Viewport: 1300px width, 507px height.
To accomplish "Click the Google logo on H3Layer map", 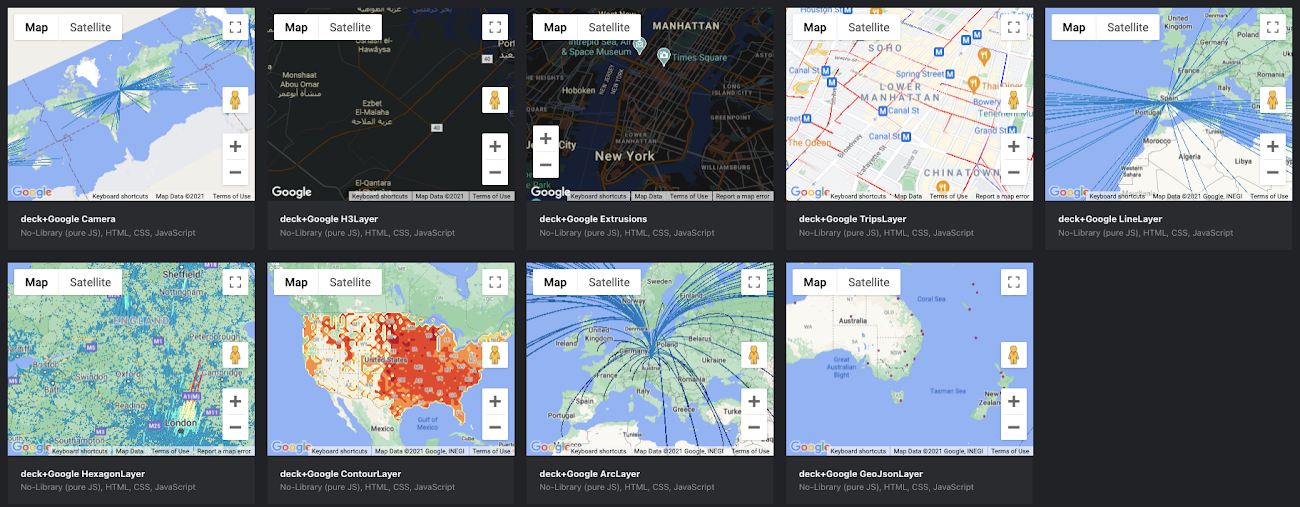I will tap(292, 192).
